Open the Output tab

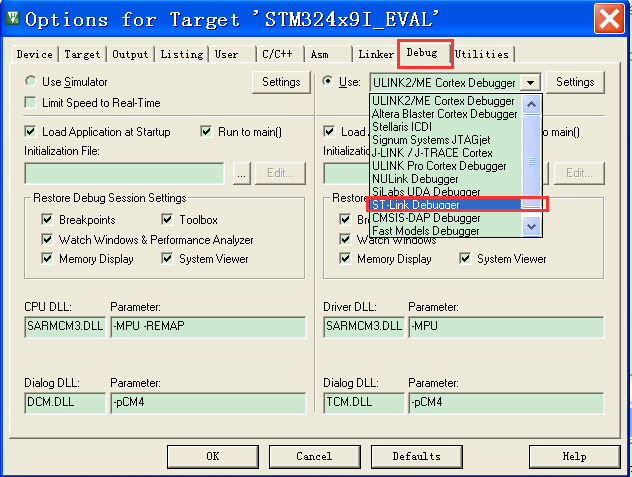(x=130, y=54)
